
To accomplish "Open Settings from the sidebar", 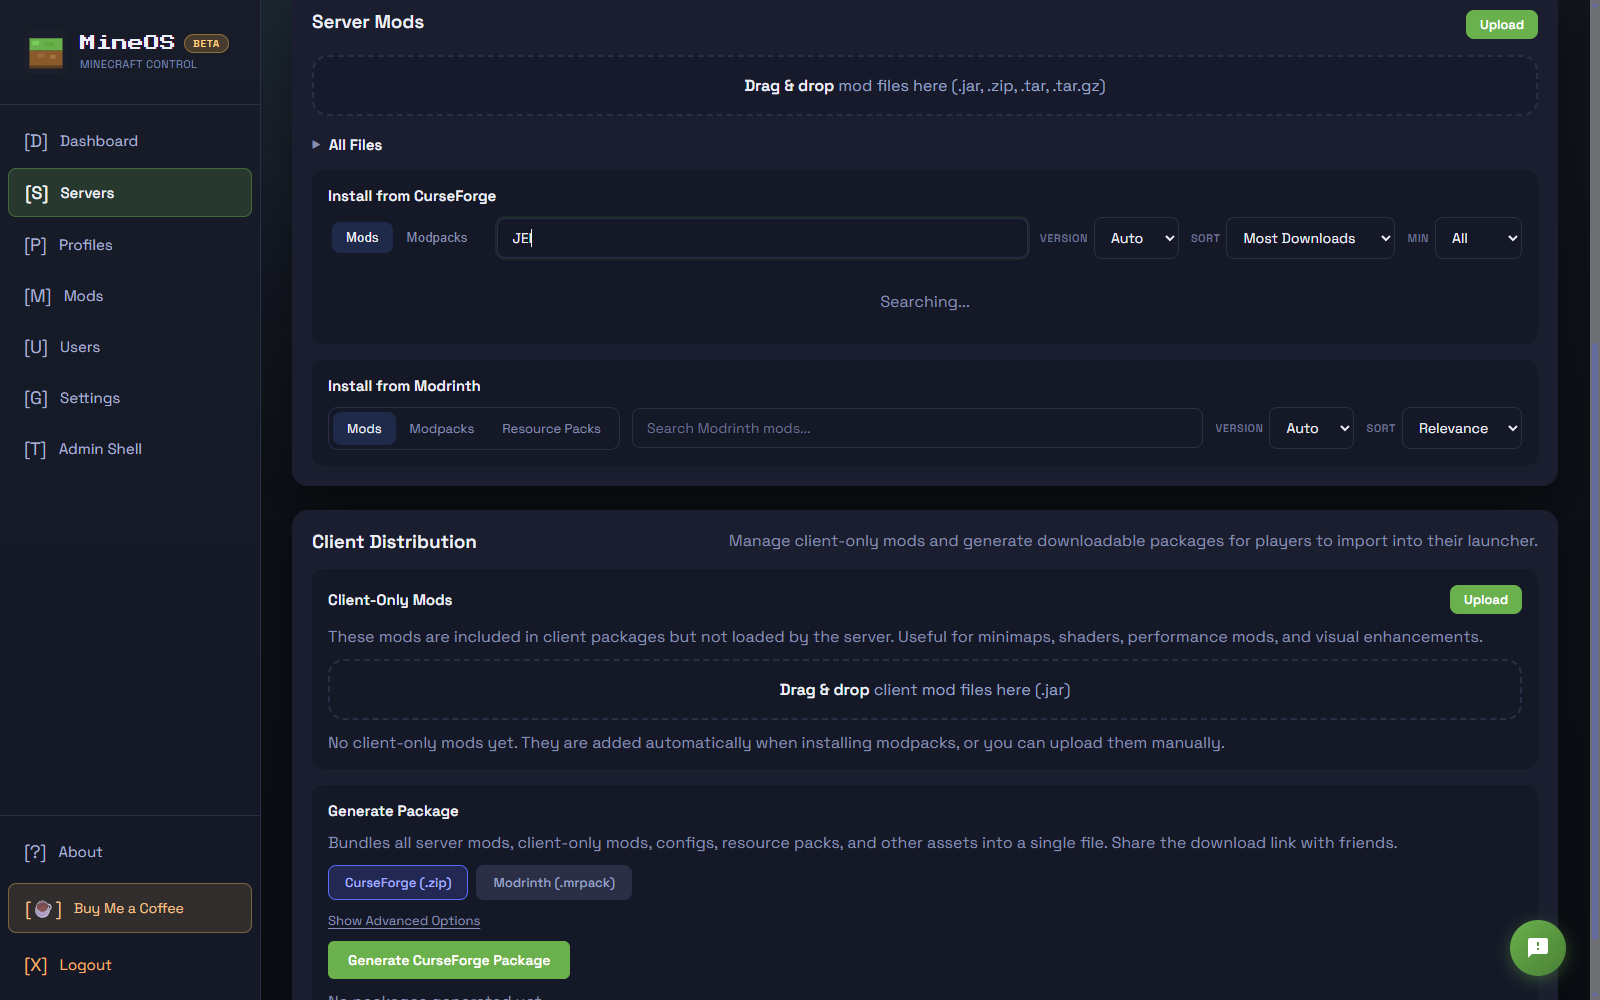I will point(89,397).
